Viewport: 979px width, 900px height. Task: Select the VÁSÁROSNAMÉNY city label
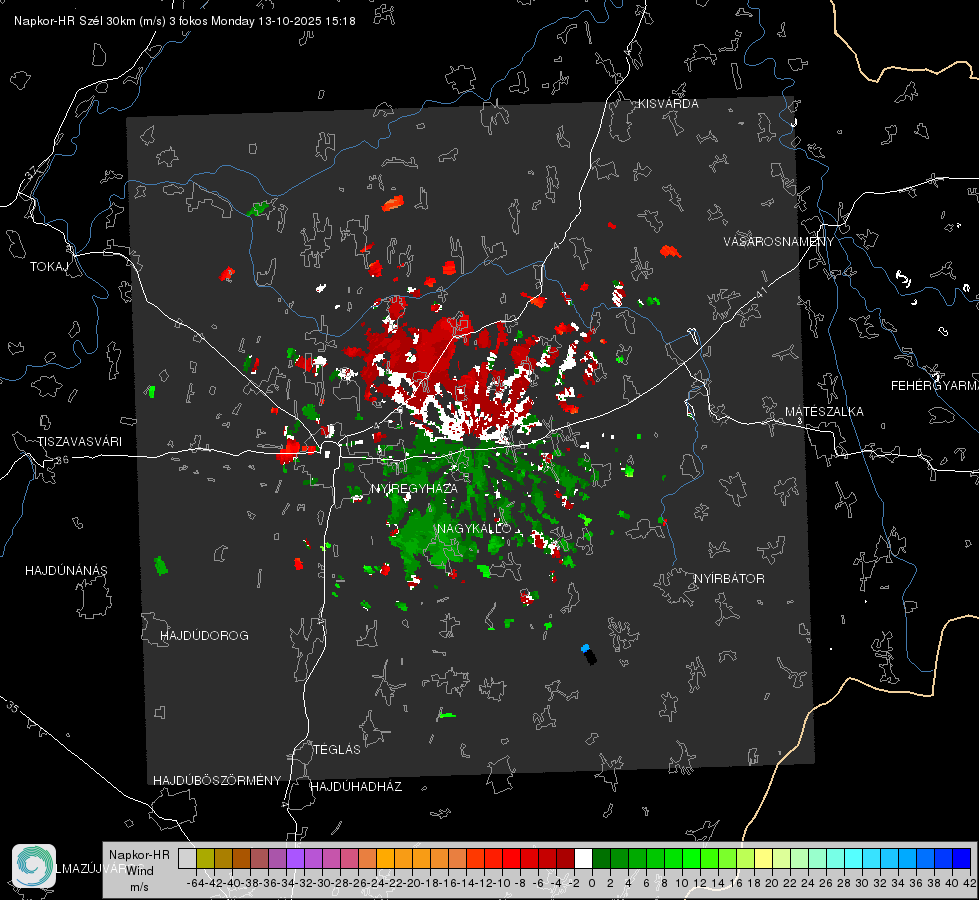[779, 241]
